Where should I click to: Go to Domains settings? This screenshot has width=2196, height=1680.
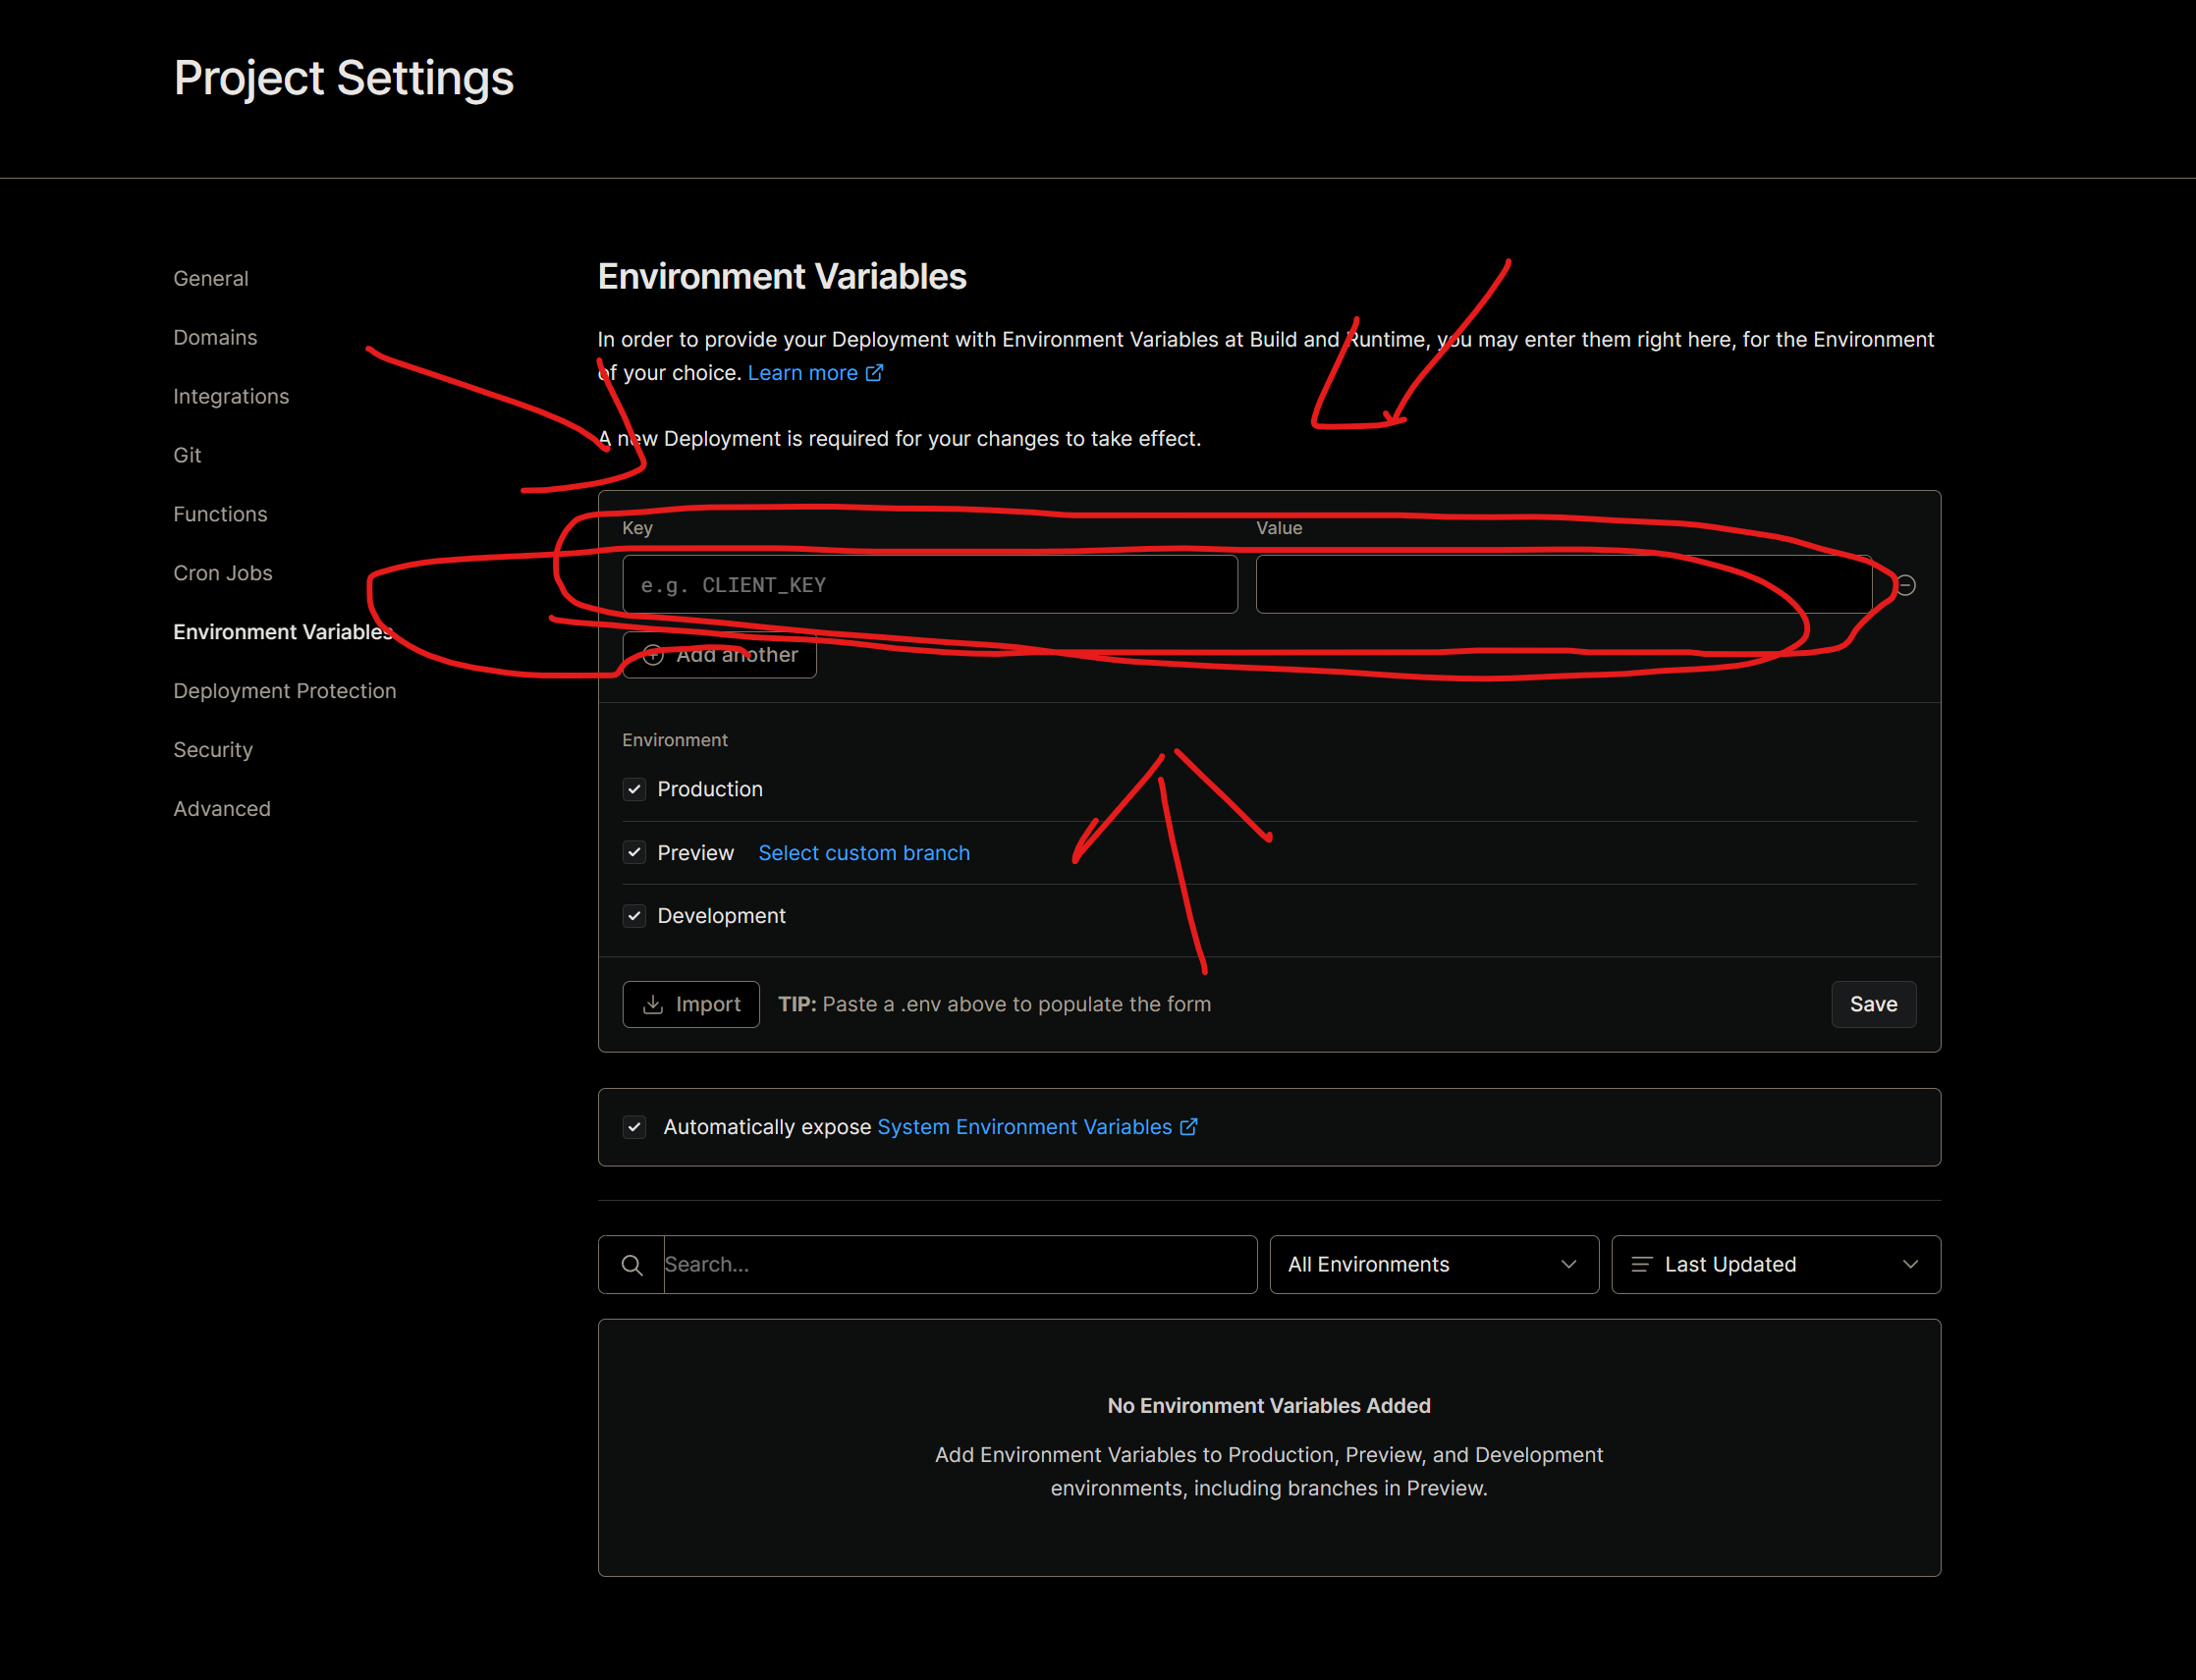click(x=215, y=338)
